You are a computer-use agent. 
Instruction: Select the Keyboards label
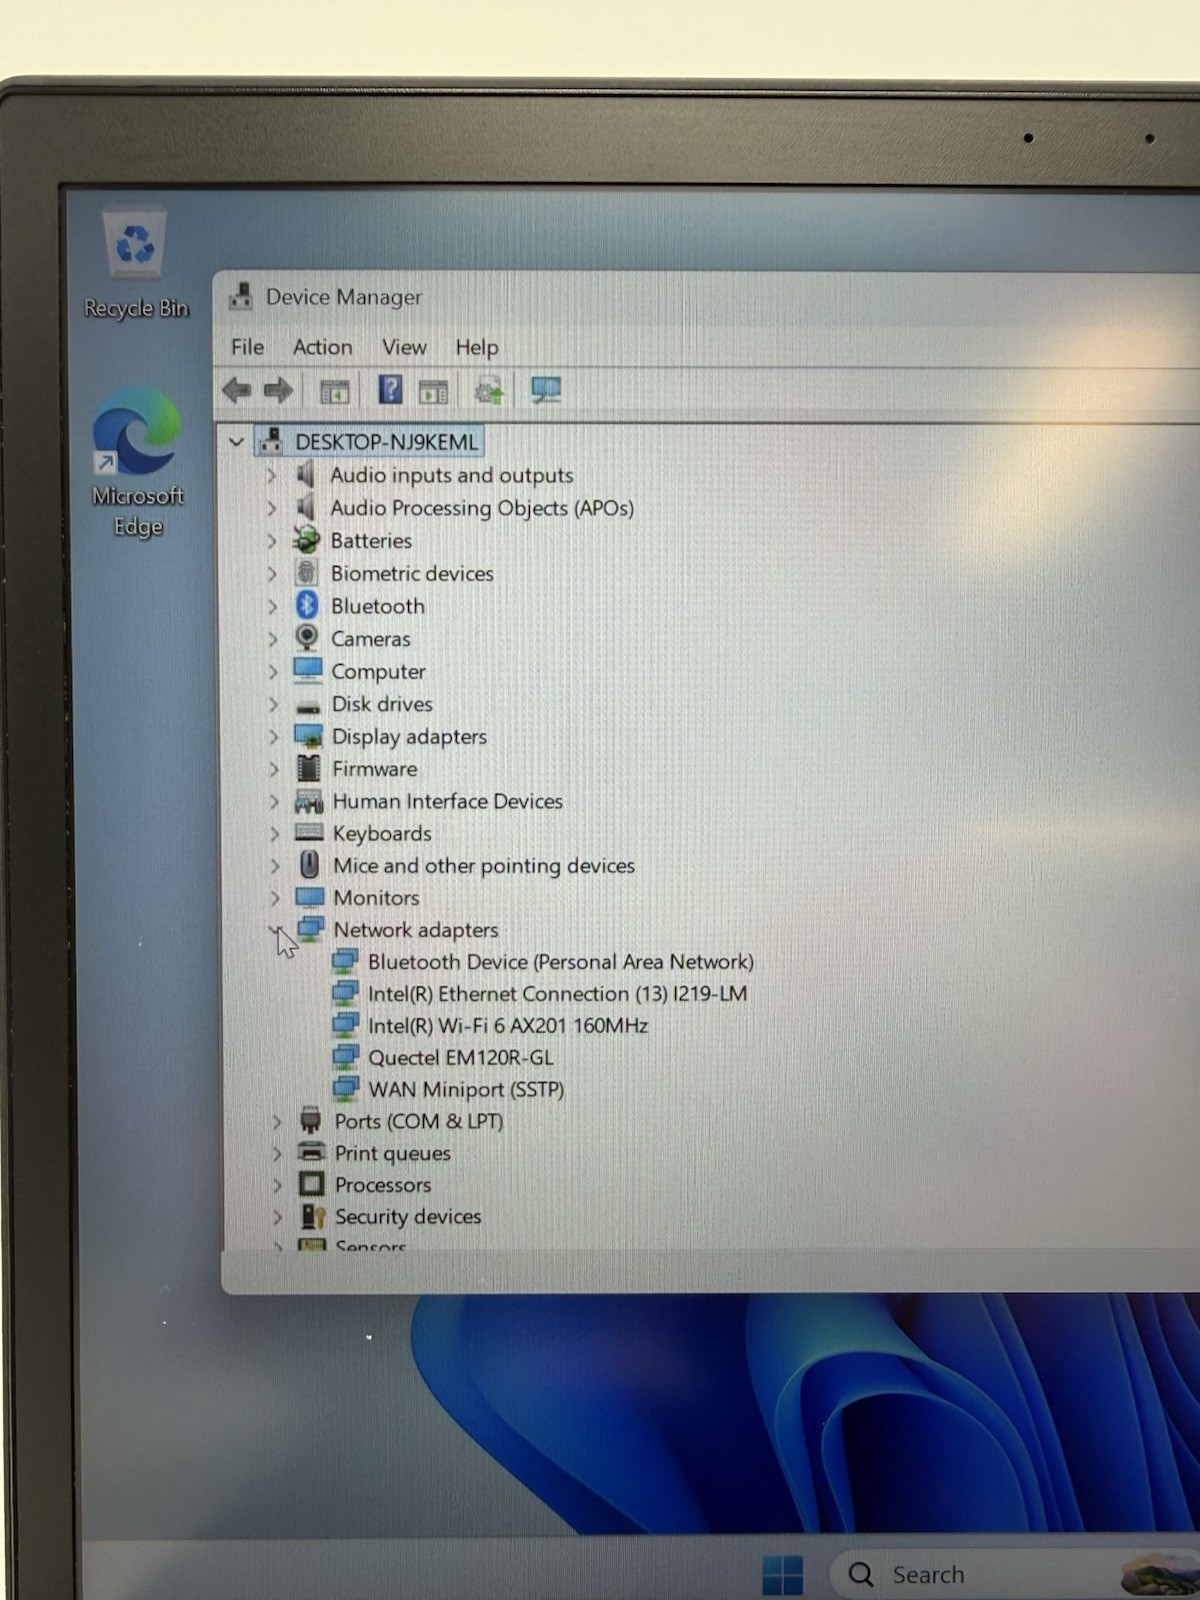tap(382, 834)
